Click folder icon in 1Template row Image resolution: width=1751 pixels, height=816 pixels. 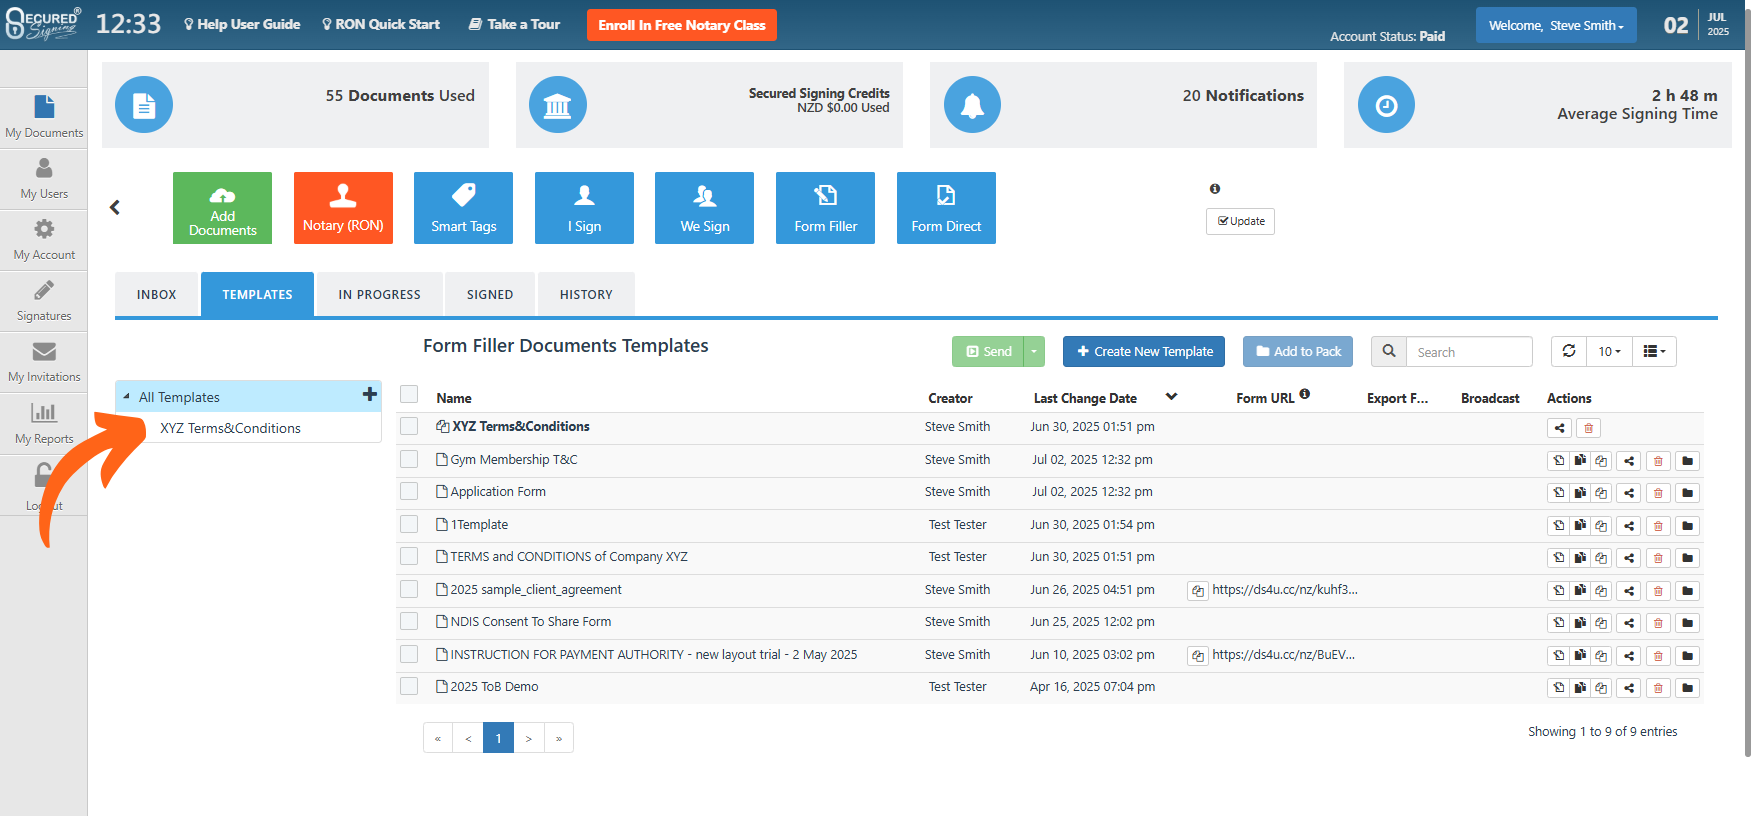click(x=1687, y=526)
